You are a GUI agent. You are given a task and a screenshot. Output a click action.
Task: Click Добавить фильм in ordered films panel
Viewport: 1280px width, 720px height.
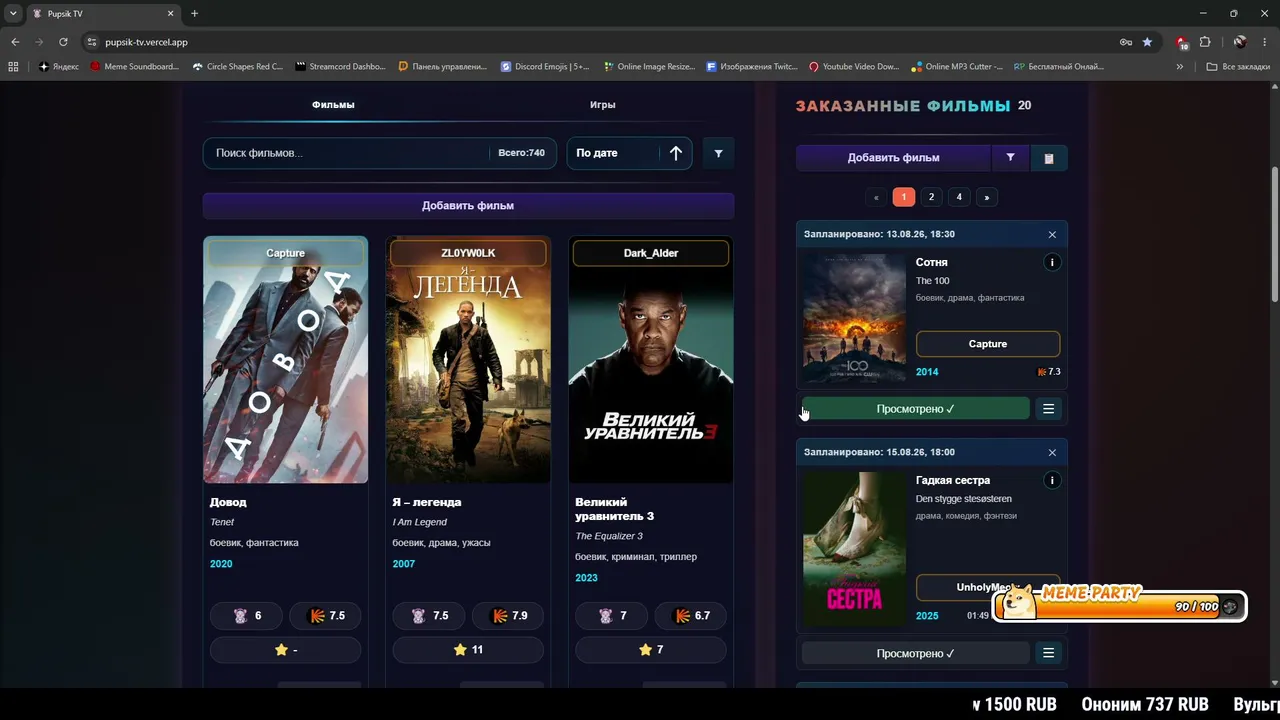[893, 157]
